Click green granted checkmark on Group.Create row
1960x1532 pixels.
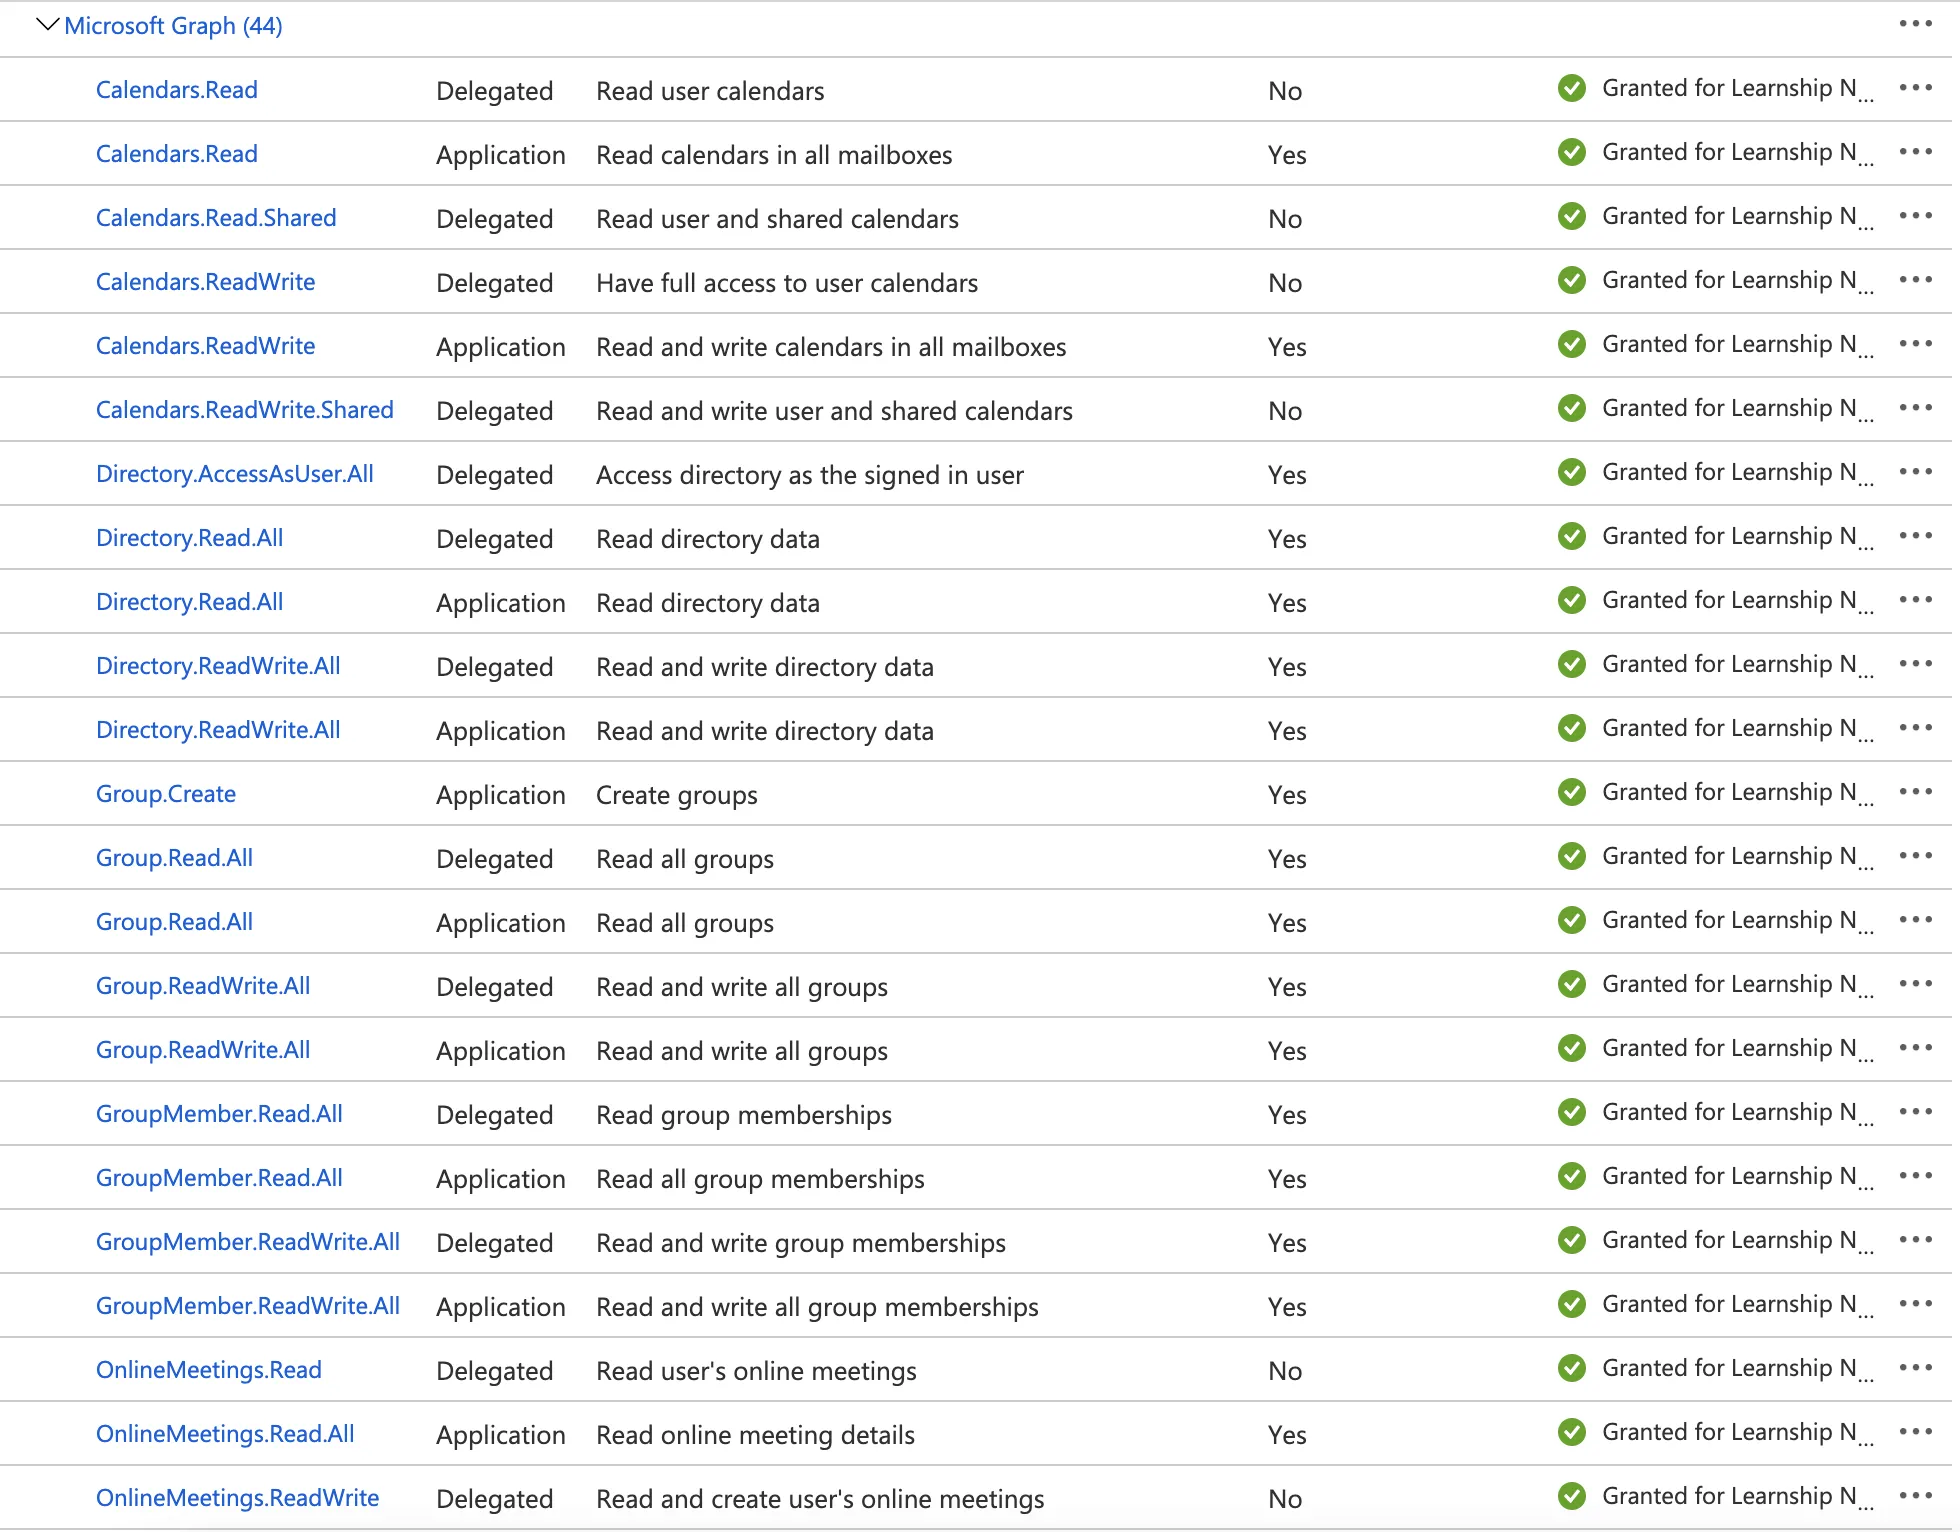click(1571, 793)
